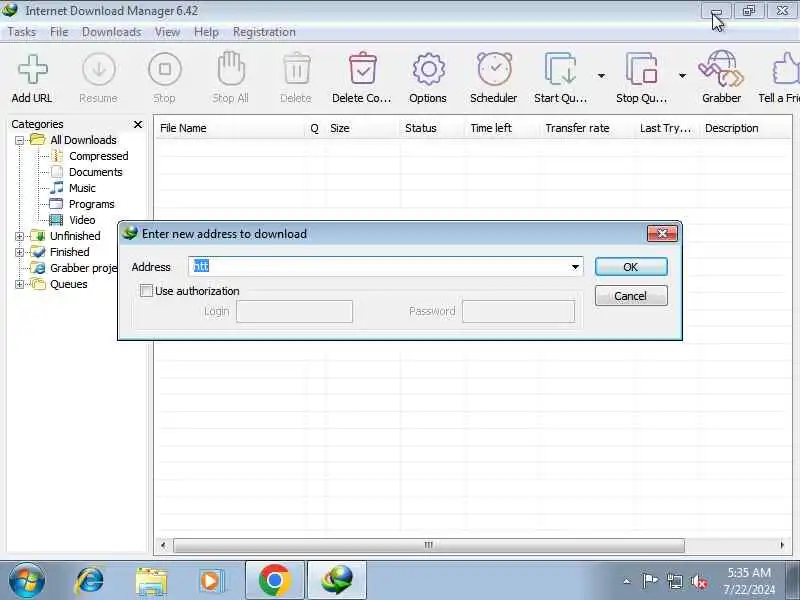Select the Grabber projects item

tap(84, 268)
